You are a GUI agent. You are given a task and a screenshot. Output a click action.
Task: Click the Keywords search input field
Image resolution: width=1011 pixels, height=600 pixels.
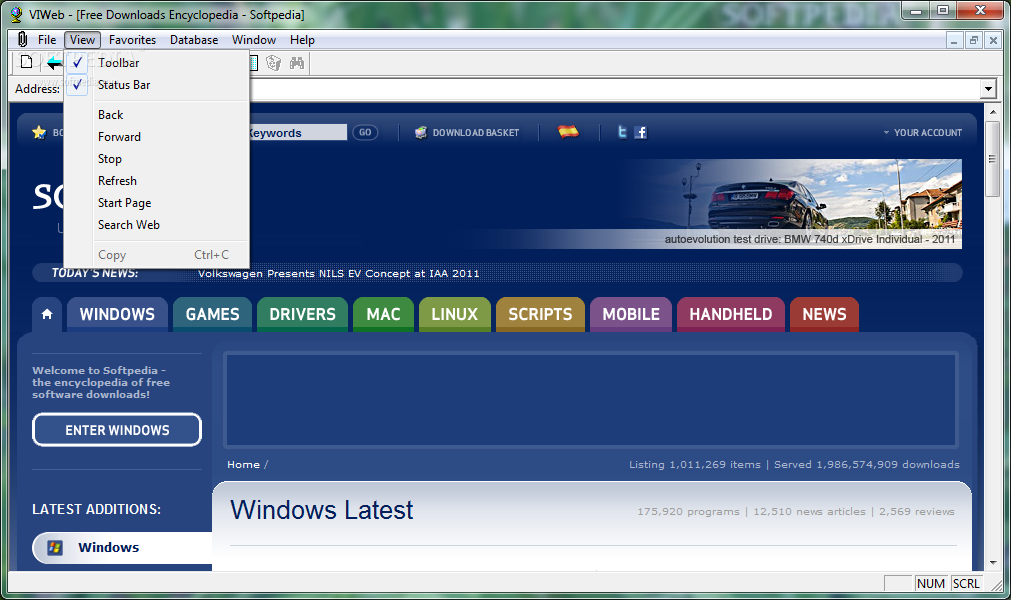pos(298,133)
